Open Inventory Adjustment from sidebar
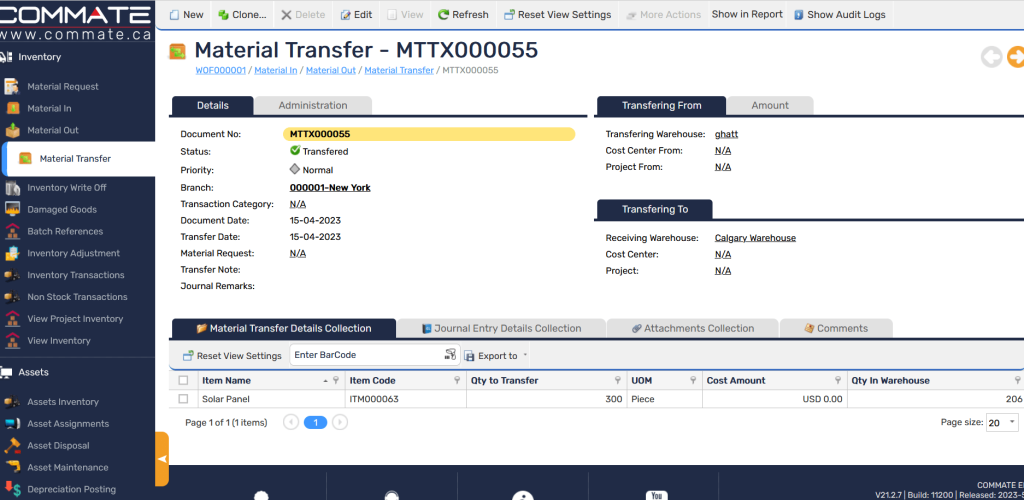The height and width of the screenshot is (500, 1024). pyautogui.click(x=73, y=253)
